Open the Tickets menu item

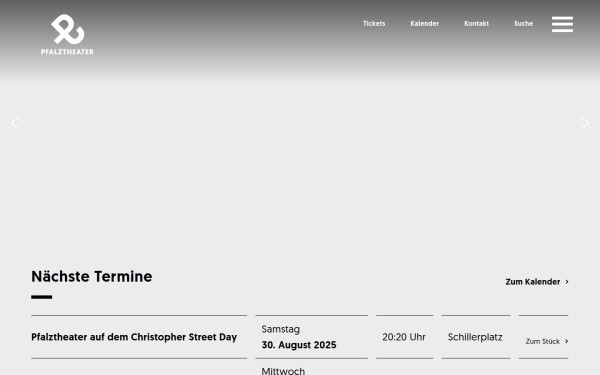(374, 23)
